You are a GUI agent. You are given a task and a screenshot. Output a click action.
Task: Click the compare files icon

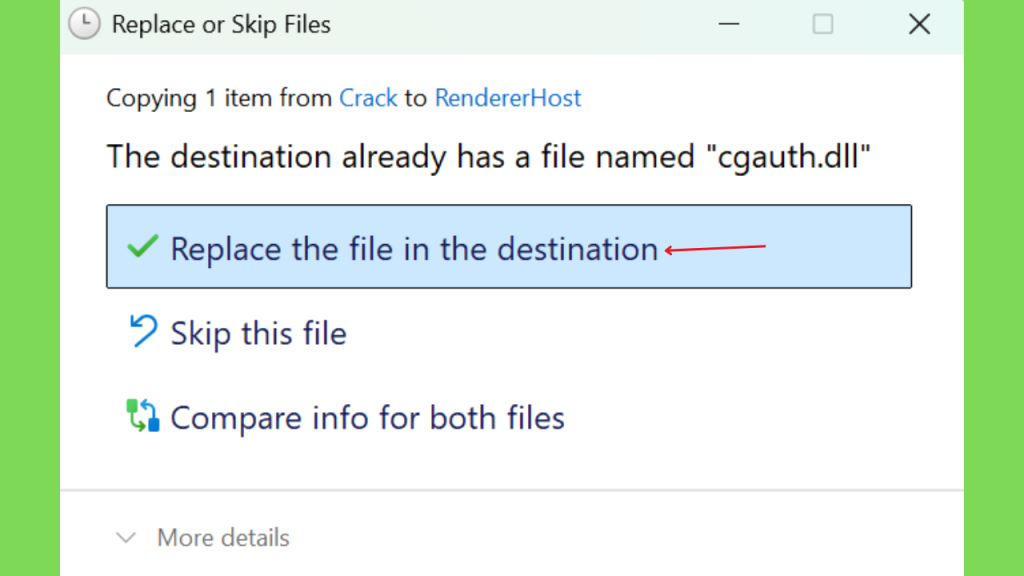pyautogui.click(x=143, y=415)
